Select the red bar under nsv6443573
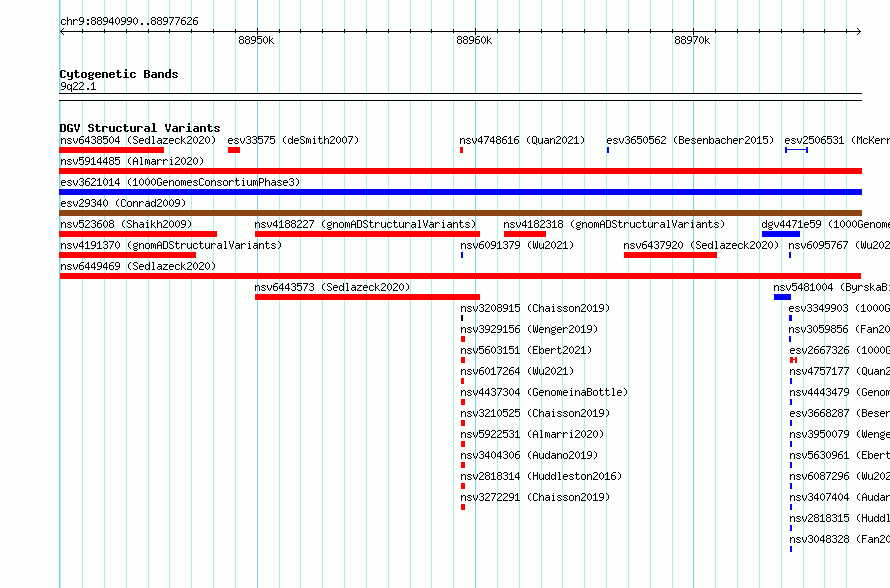The image size is (890, 588). tap(367, 297)
